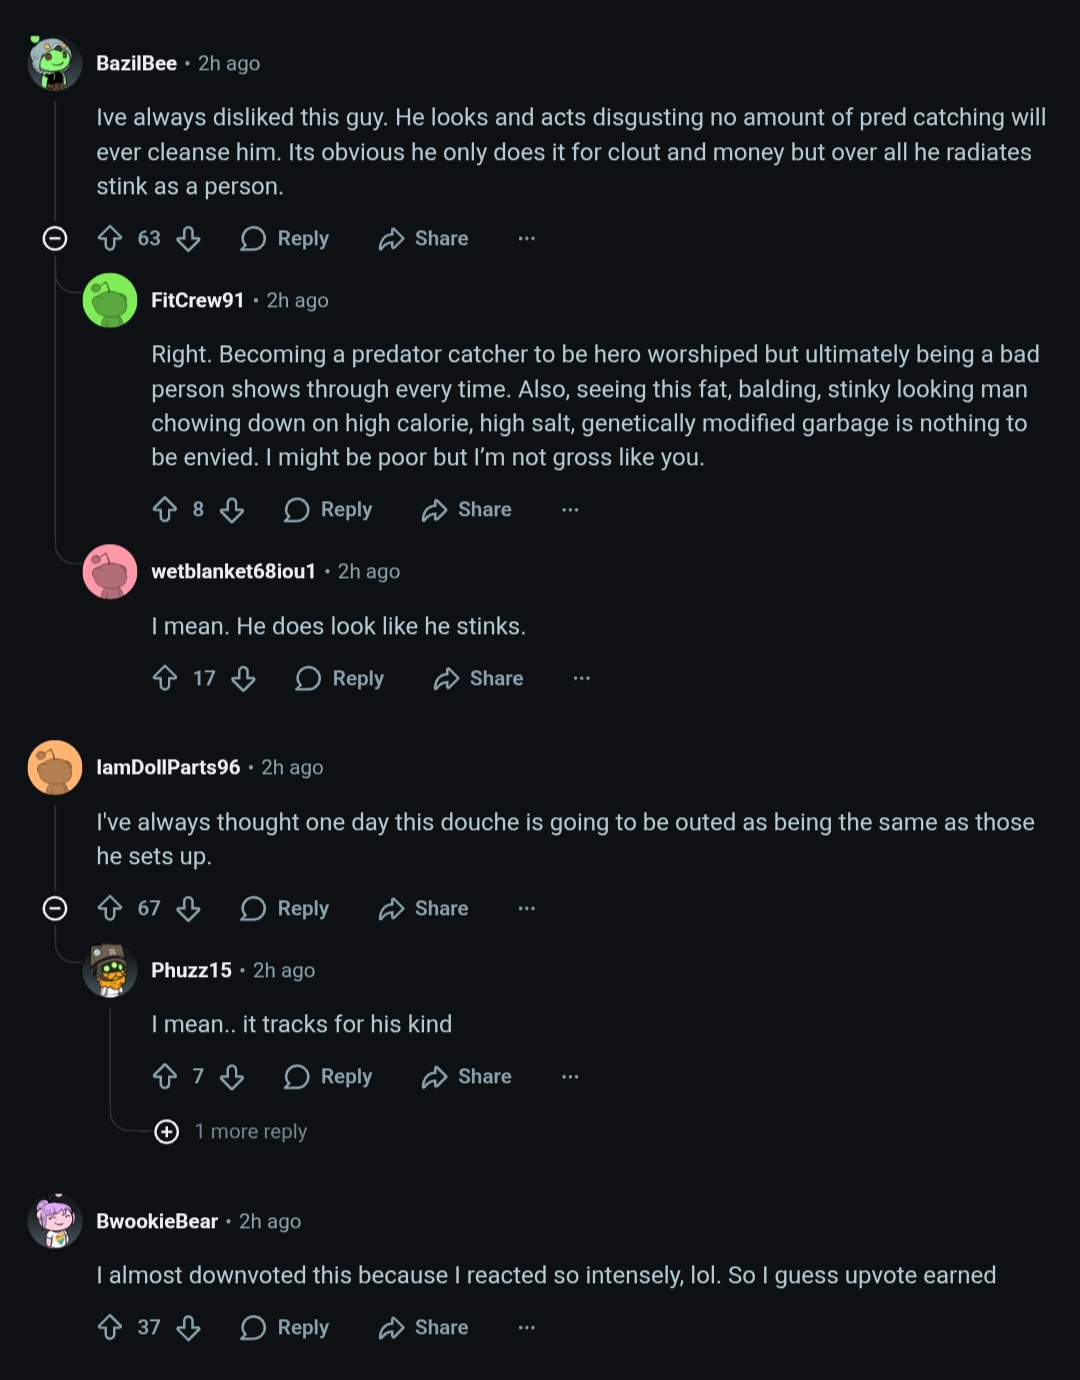Downvote Phuzz15's reply
1080x1380 pixels.
click(x=232, y=1077)
